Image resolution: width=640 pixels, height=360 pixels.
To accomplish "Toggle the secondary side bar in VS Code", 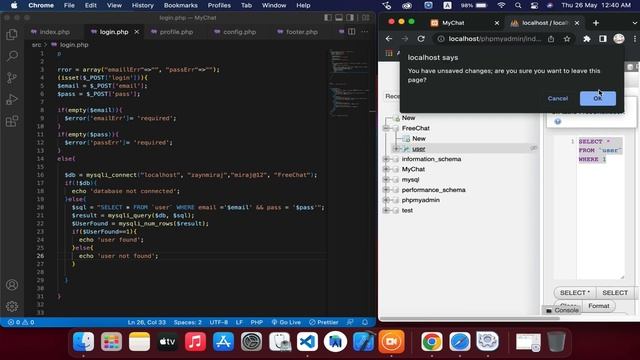I will [x=350, y=18].
